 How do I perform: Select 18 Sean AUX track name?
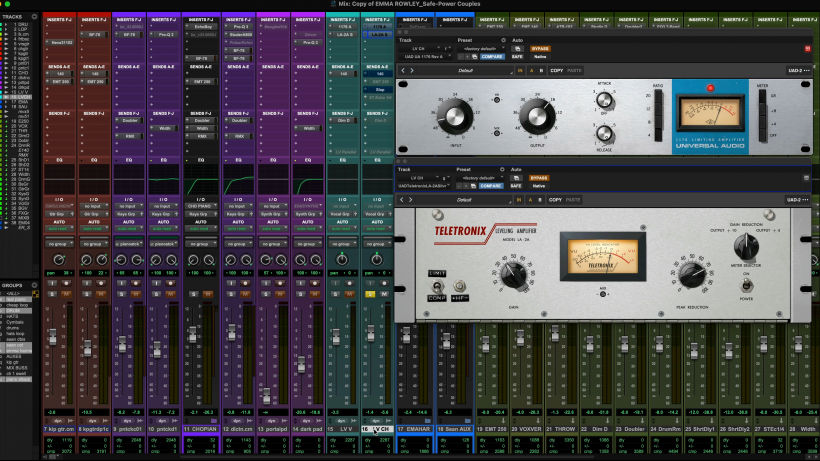click(x=454, y=429)
